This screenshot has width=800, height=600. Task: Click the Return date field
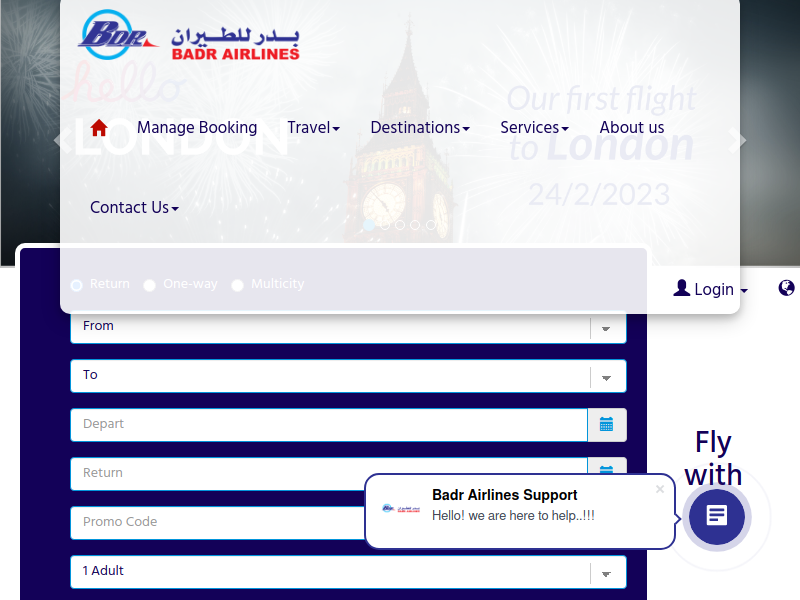point(329,473)
